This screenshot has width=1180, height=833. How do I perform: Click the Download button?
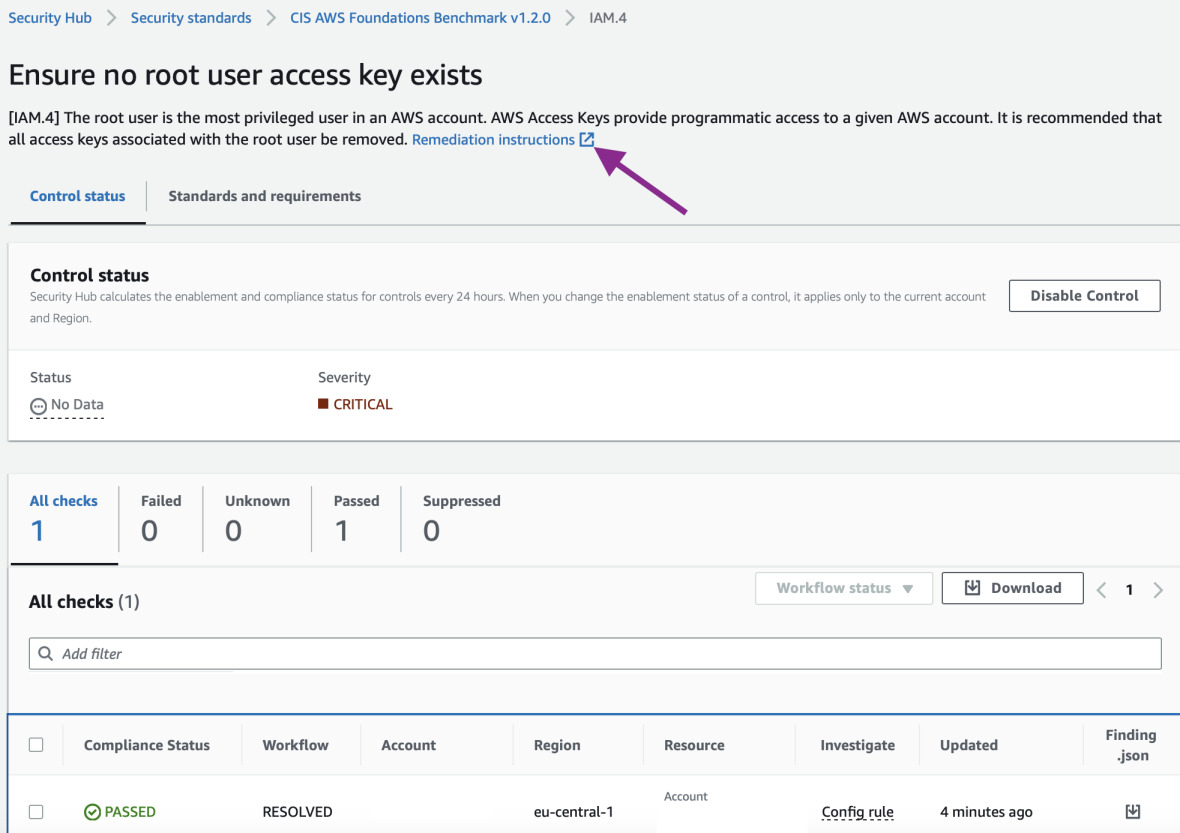tap(1012, 588)
